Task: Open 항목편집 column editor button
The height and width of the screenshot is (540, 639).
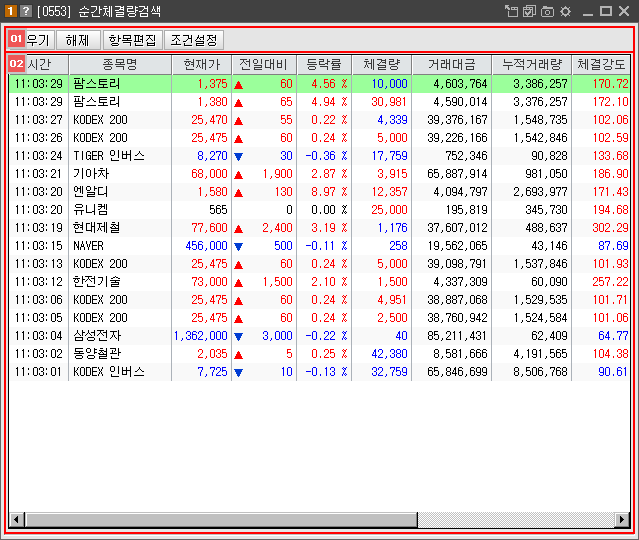Action: click(132, 40)
